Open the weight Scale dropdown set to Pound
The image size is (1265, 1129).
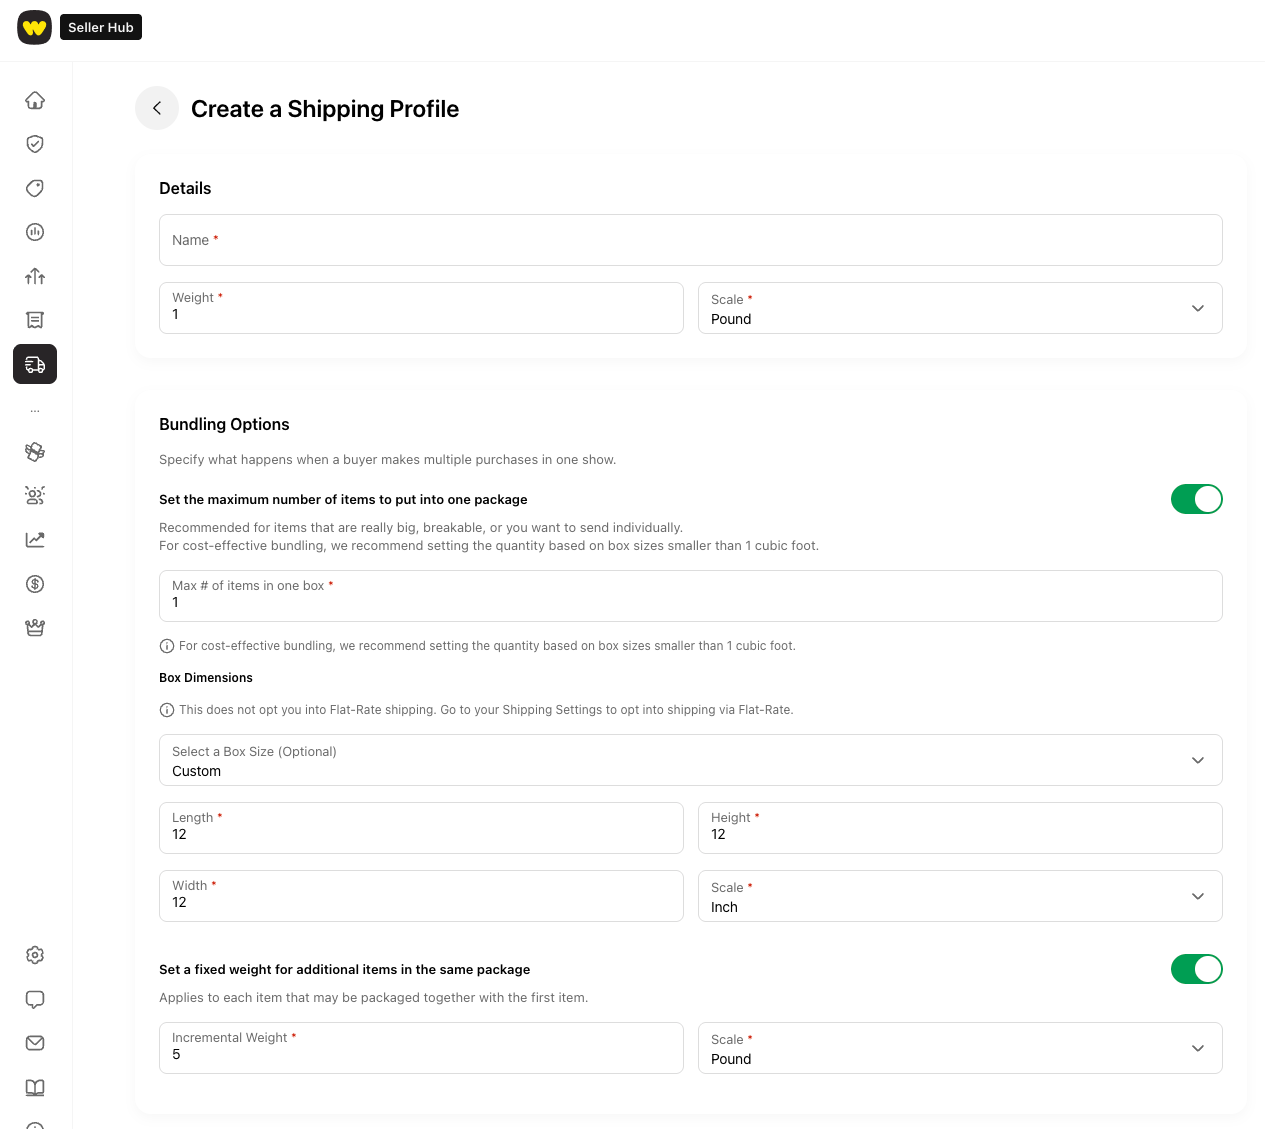[959, 308]
